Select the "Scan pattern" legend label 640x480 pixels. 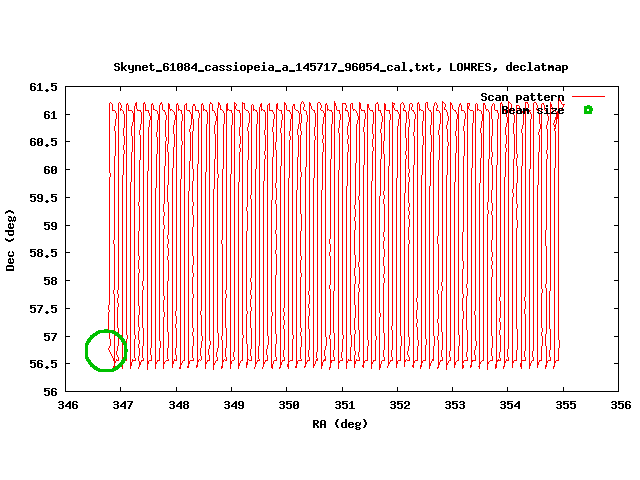coord(522,97)
